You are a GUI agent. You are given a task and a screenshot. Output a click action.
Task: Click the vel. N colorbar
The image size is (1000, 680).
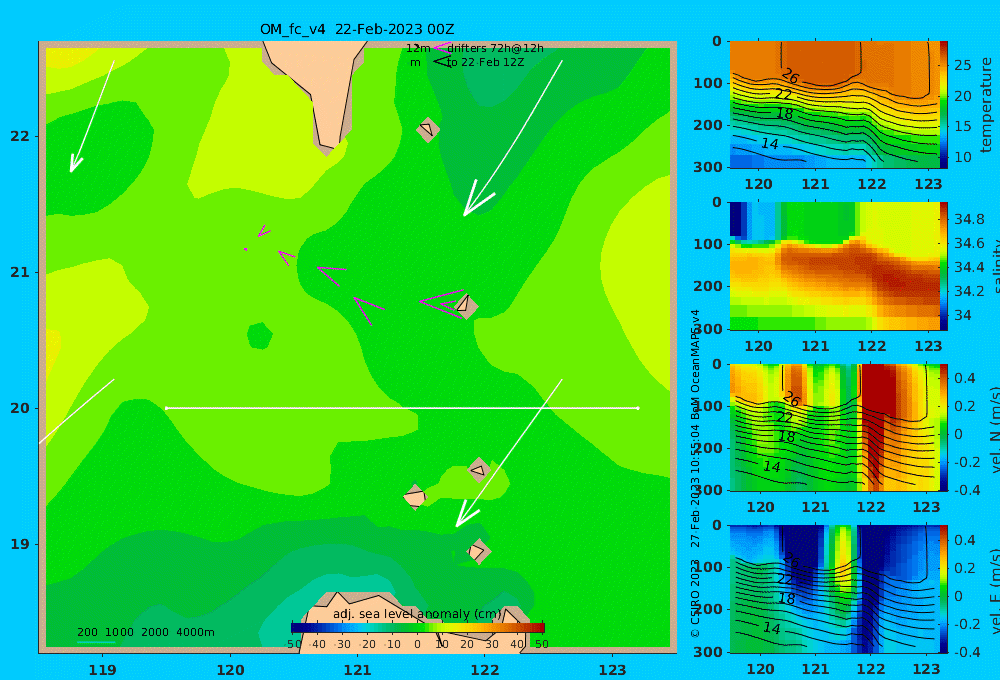944,427
